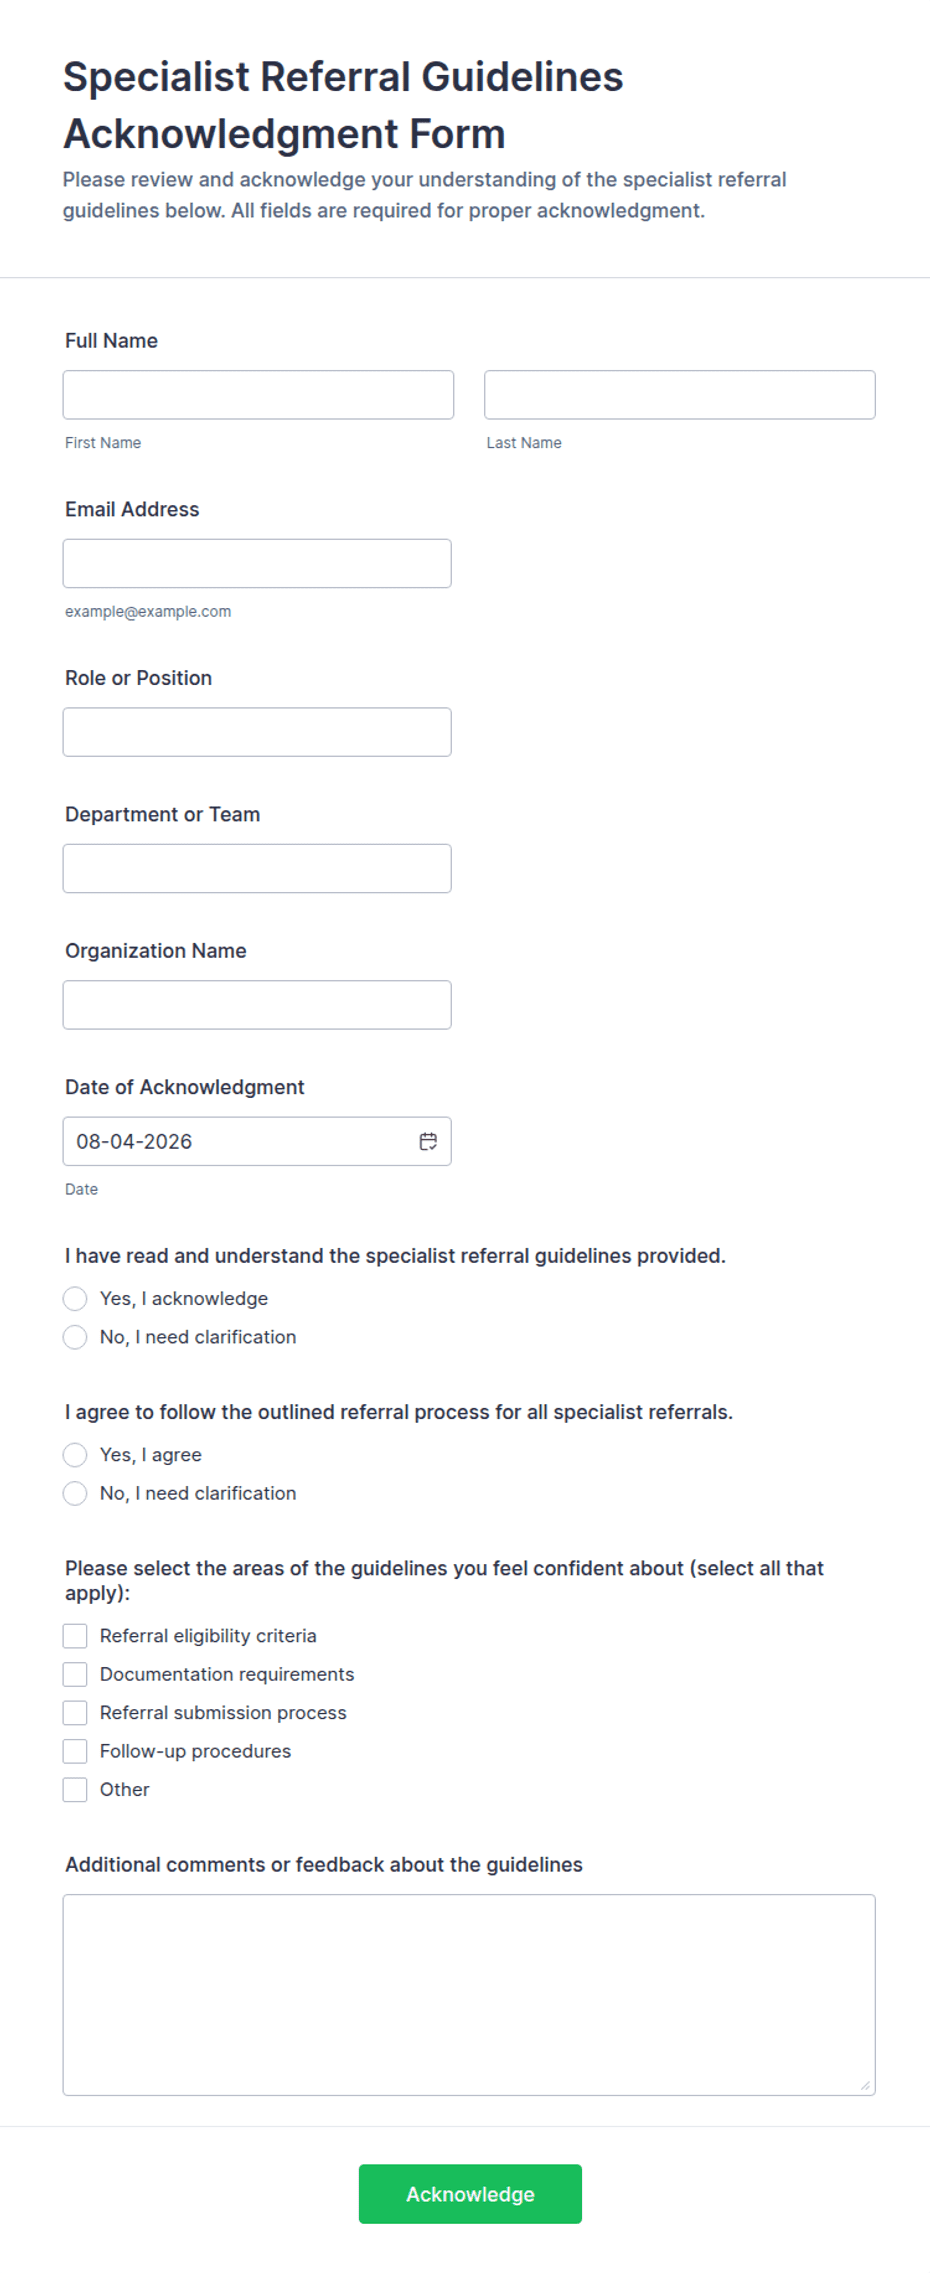Click the Organization Name field
Image resolution: width=930 pixels, height=2273 pixels.
257,1005
